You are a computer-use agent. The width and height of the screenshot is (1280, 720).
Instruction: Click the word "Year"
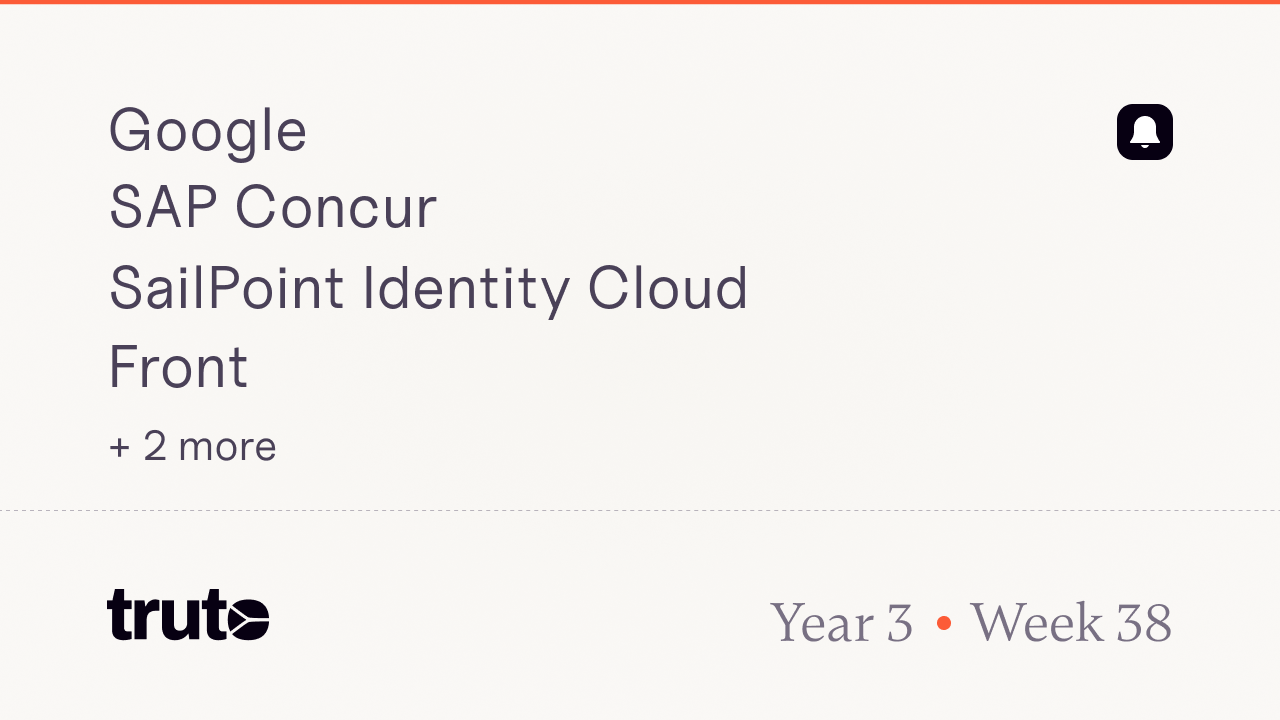point(822,623)
